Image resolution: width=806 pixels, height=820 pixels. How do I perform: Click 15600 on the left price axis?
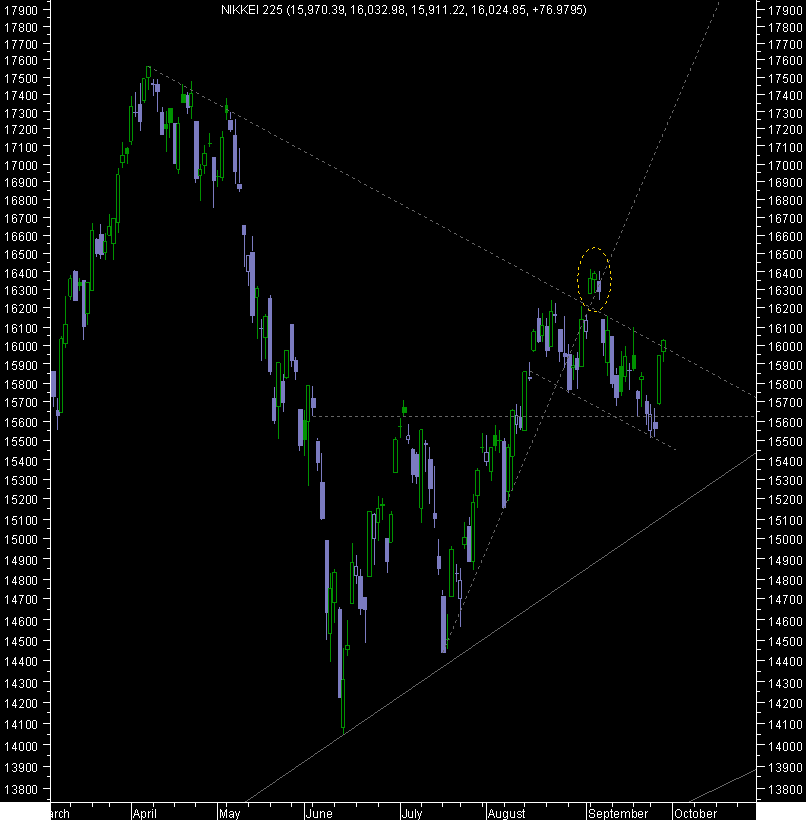20,422
